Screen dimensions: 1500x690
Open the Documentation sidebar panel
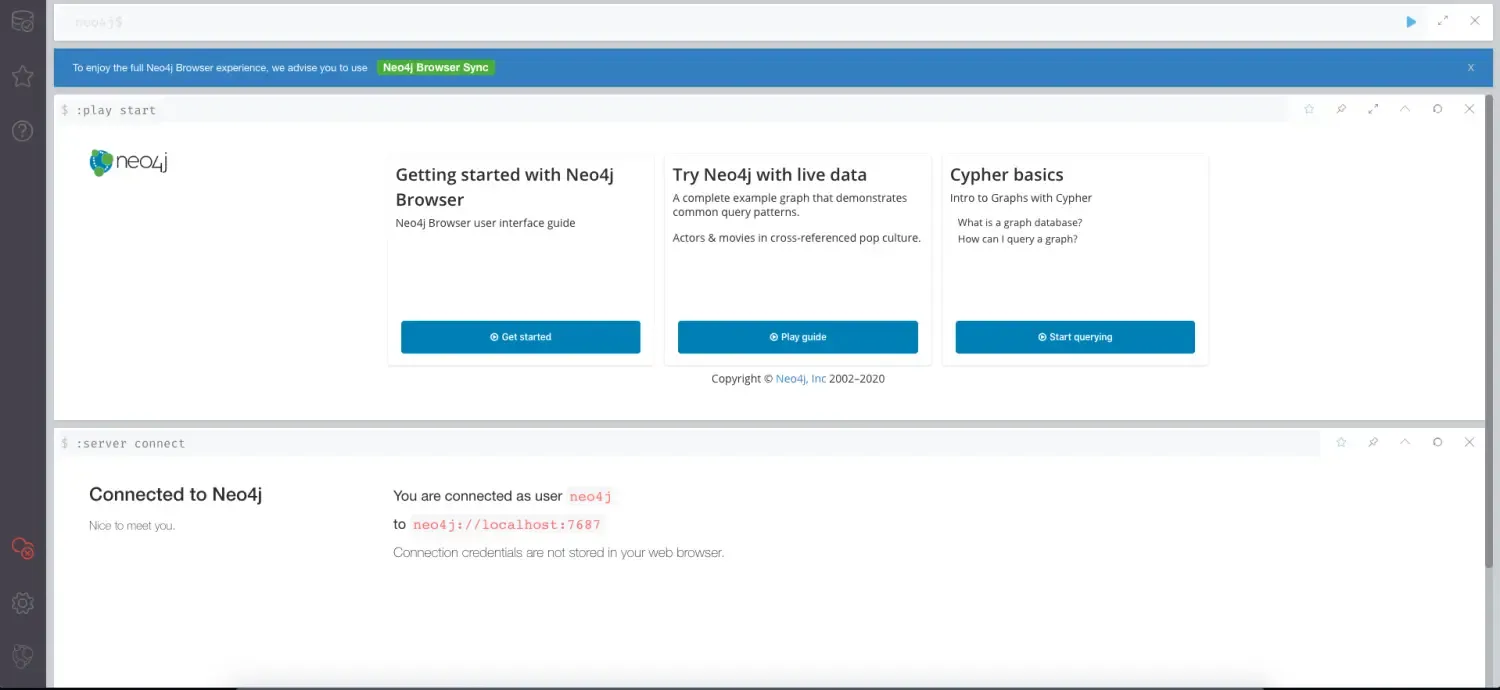(x=22, y=130)
